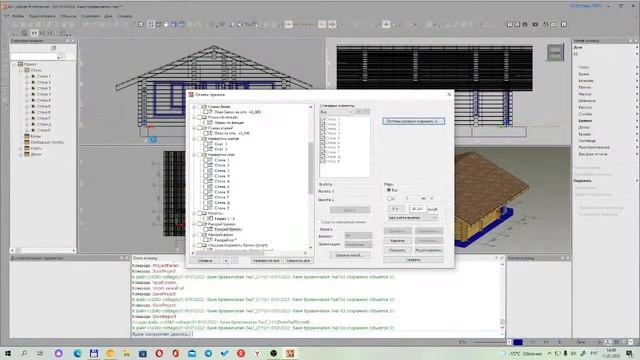Image resolution: width=640 pixels, height=360 pixels.
Task: Click the Свернуть все button
Action: coord(298,260)
